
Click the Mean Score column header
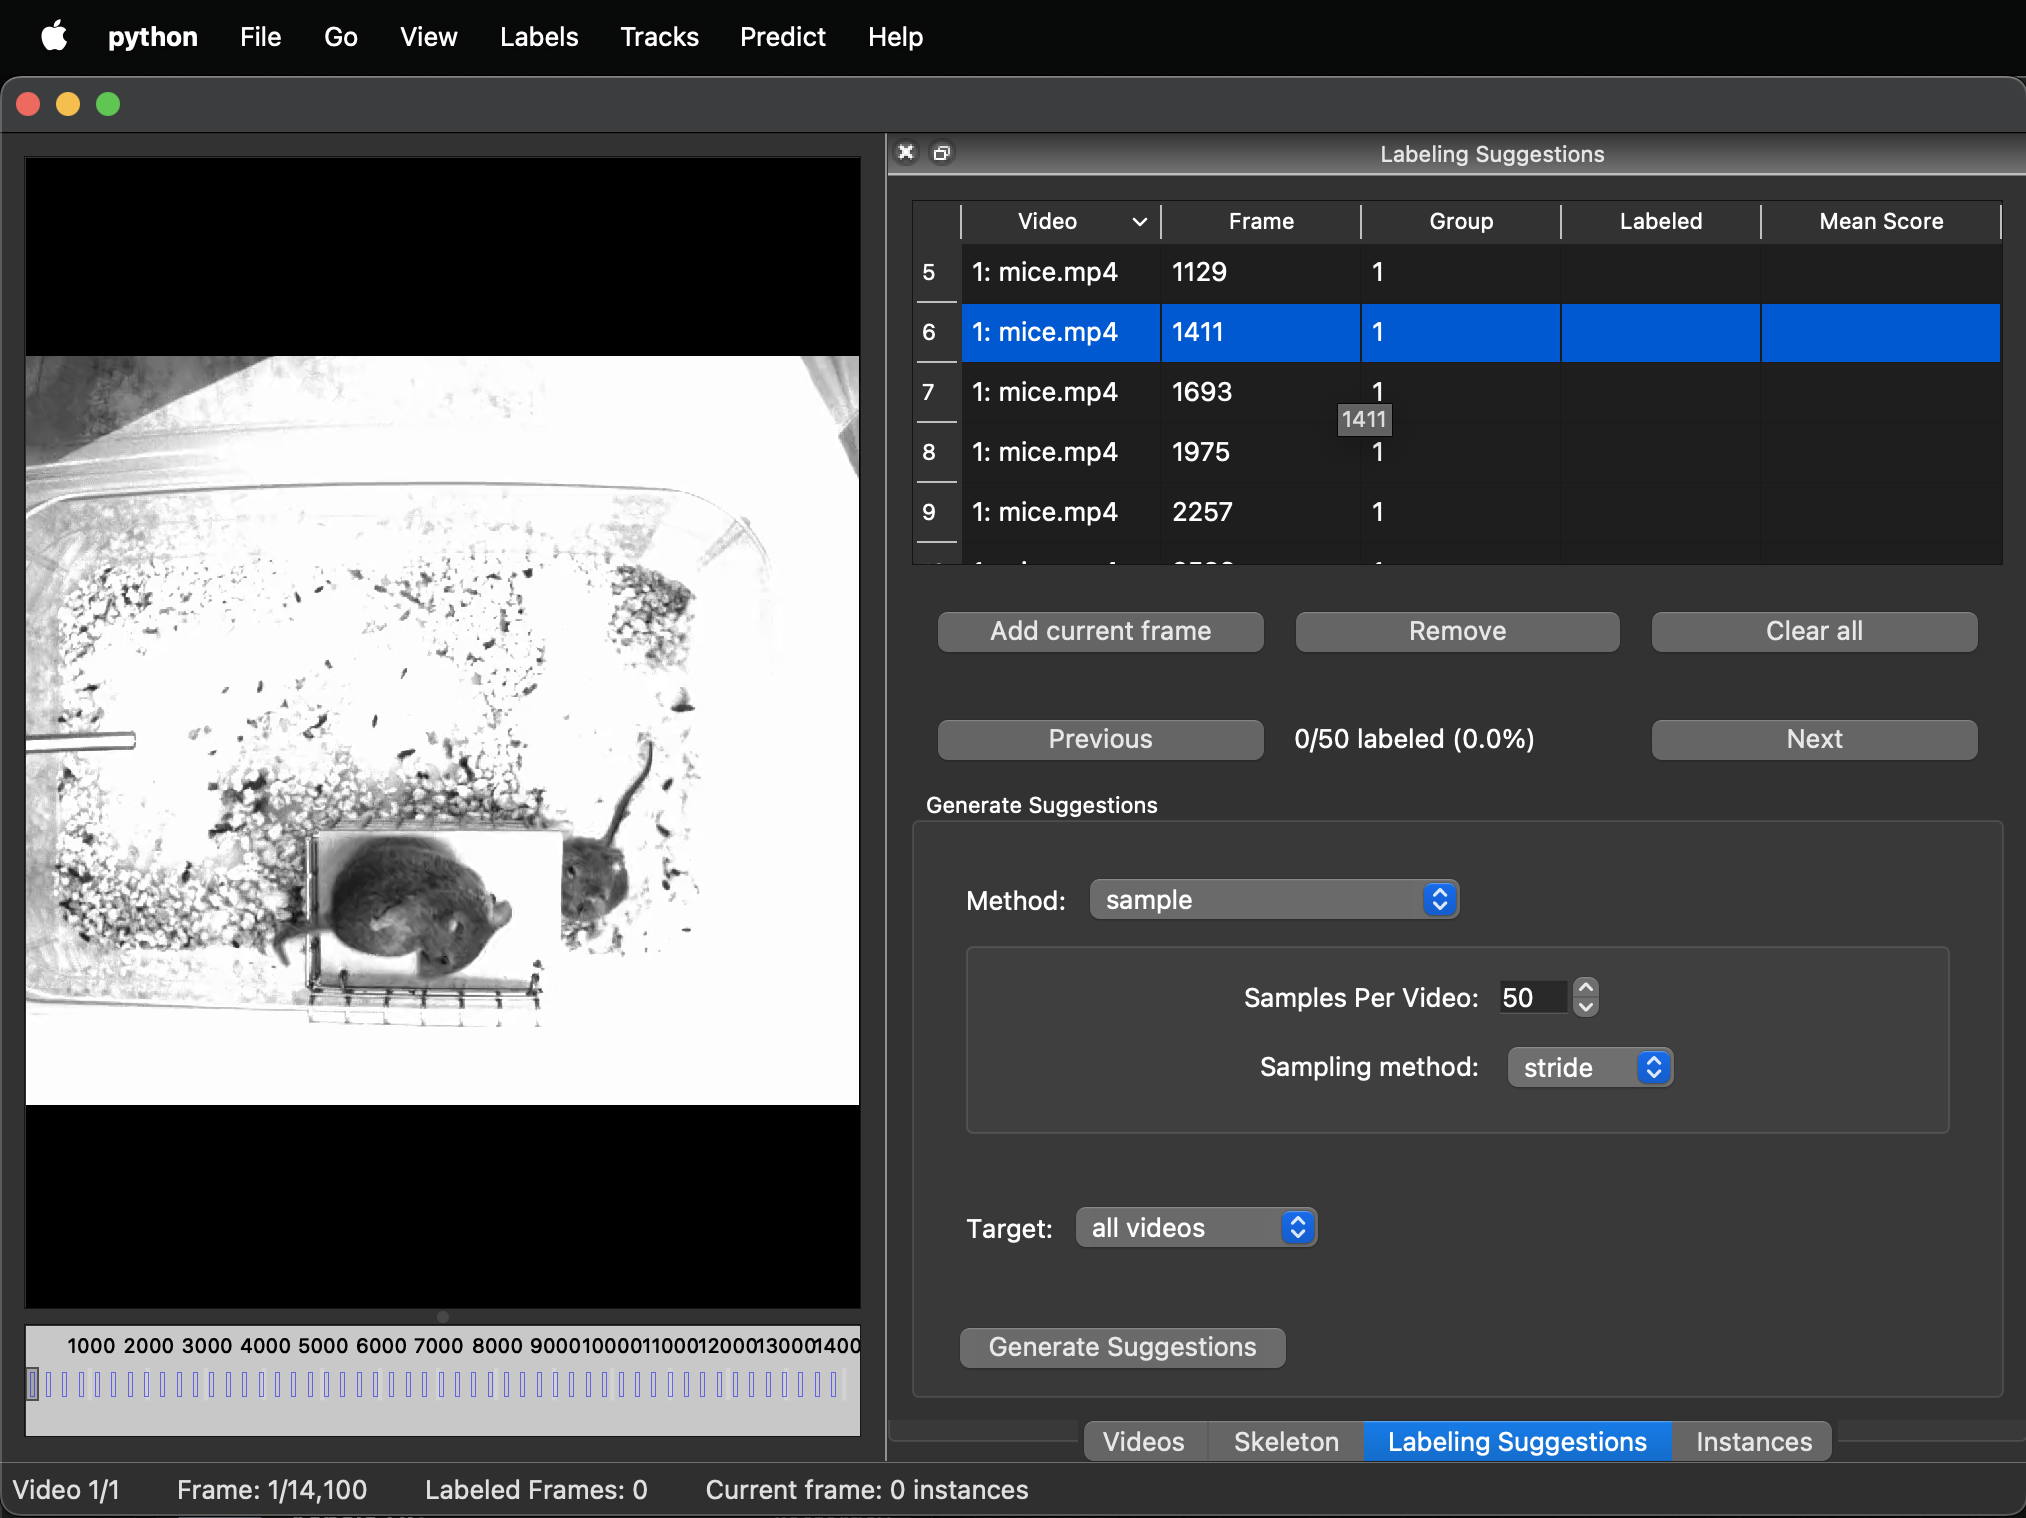[1881, 221]
